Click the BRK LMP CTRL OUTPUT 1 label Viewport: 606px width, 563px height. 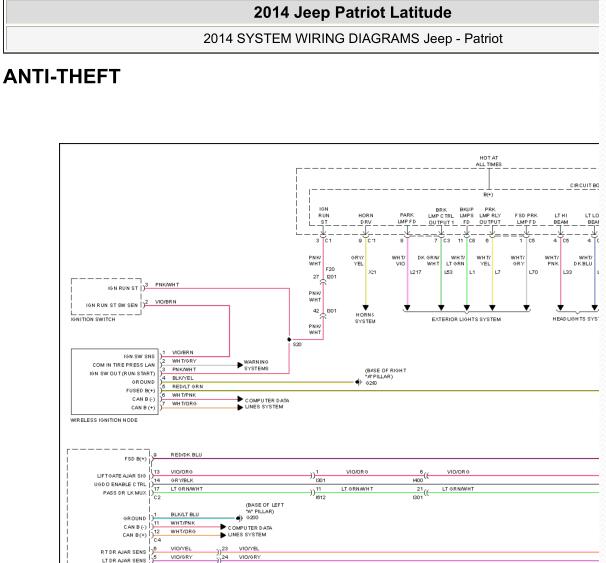[441, 216]
